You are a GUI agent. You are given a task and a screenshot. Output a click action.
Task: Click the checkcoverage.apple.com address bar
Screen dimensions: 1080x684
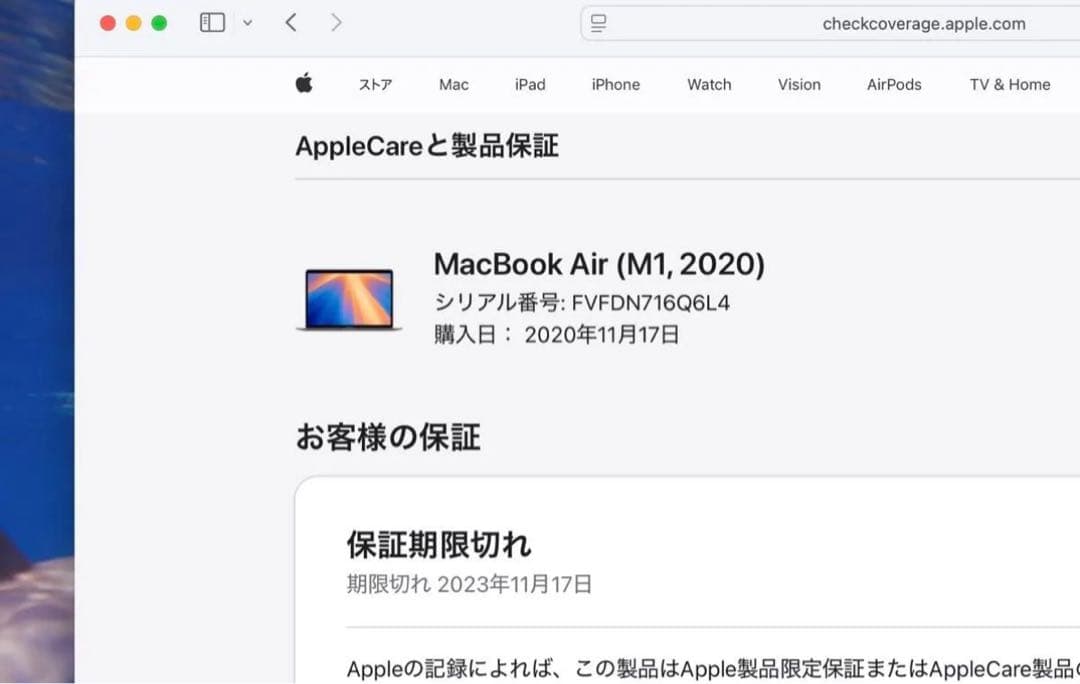(923, 22)
